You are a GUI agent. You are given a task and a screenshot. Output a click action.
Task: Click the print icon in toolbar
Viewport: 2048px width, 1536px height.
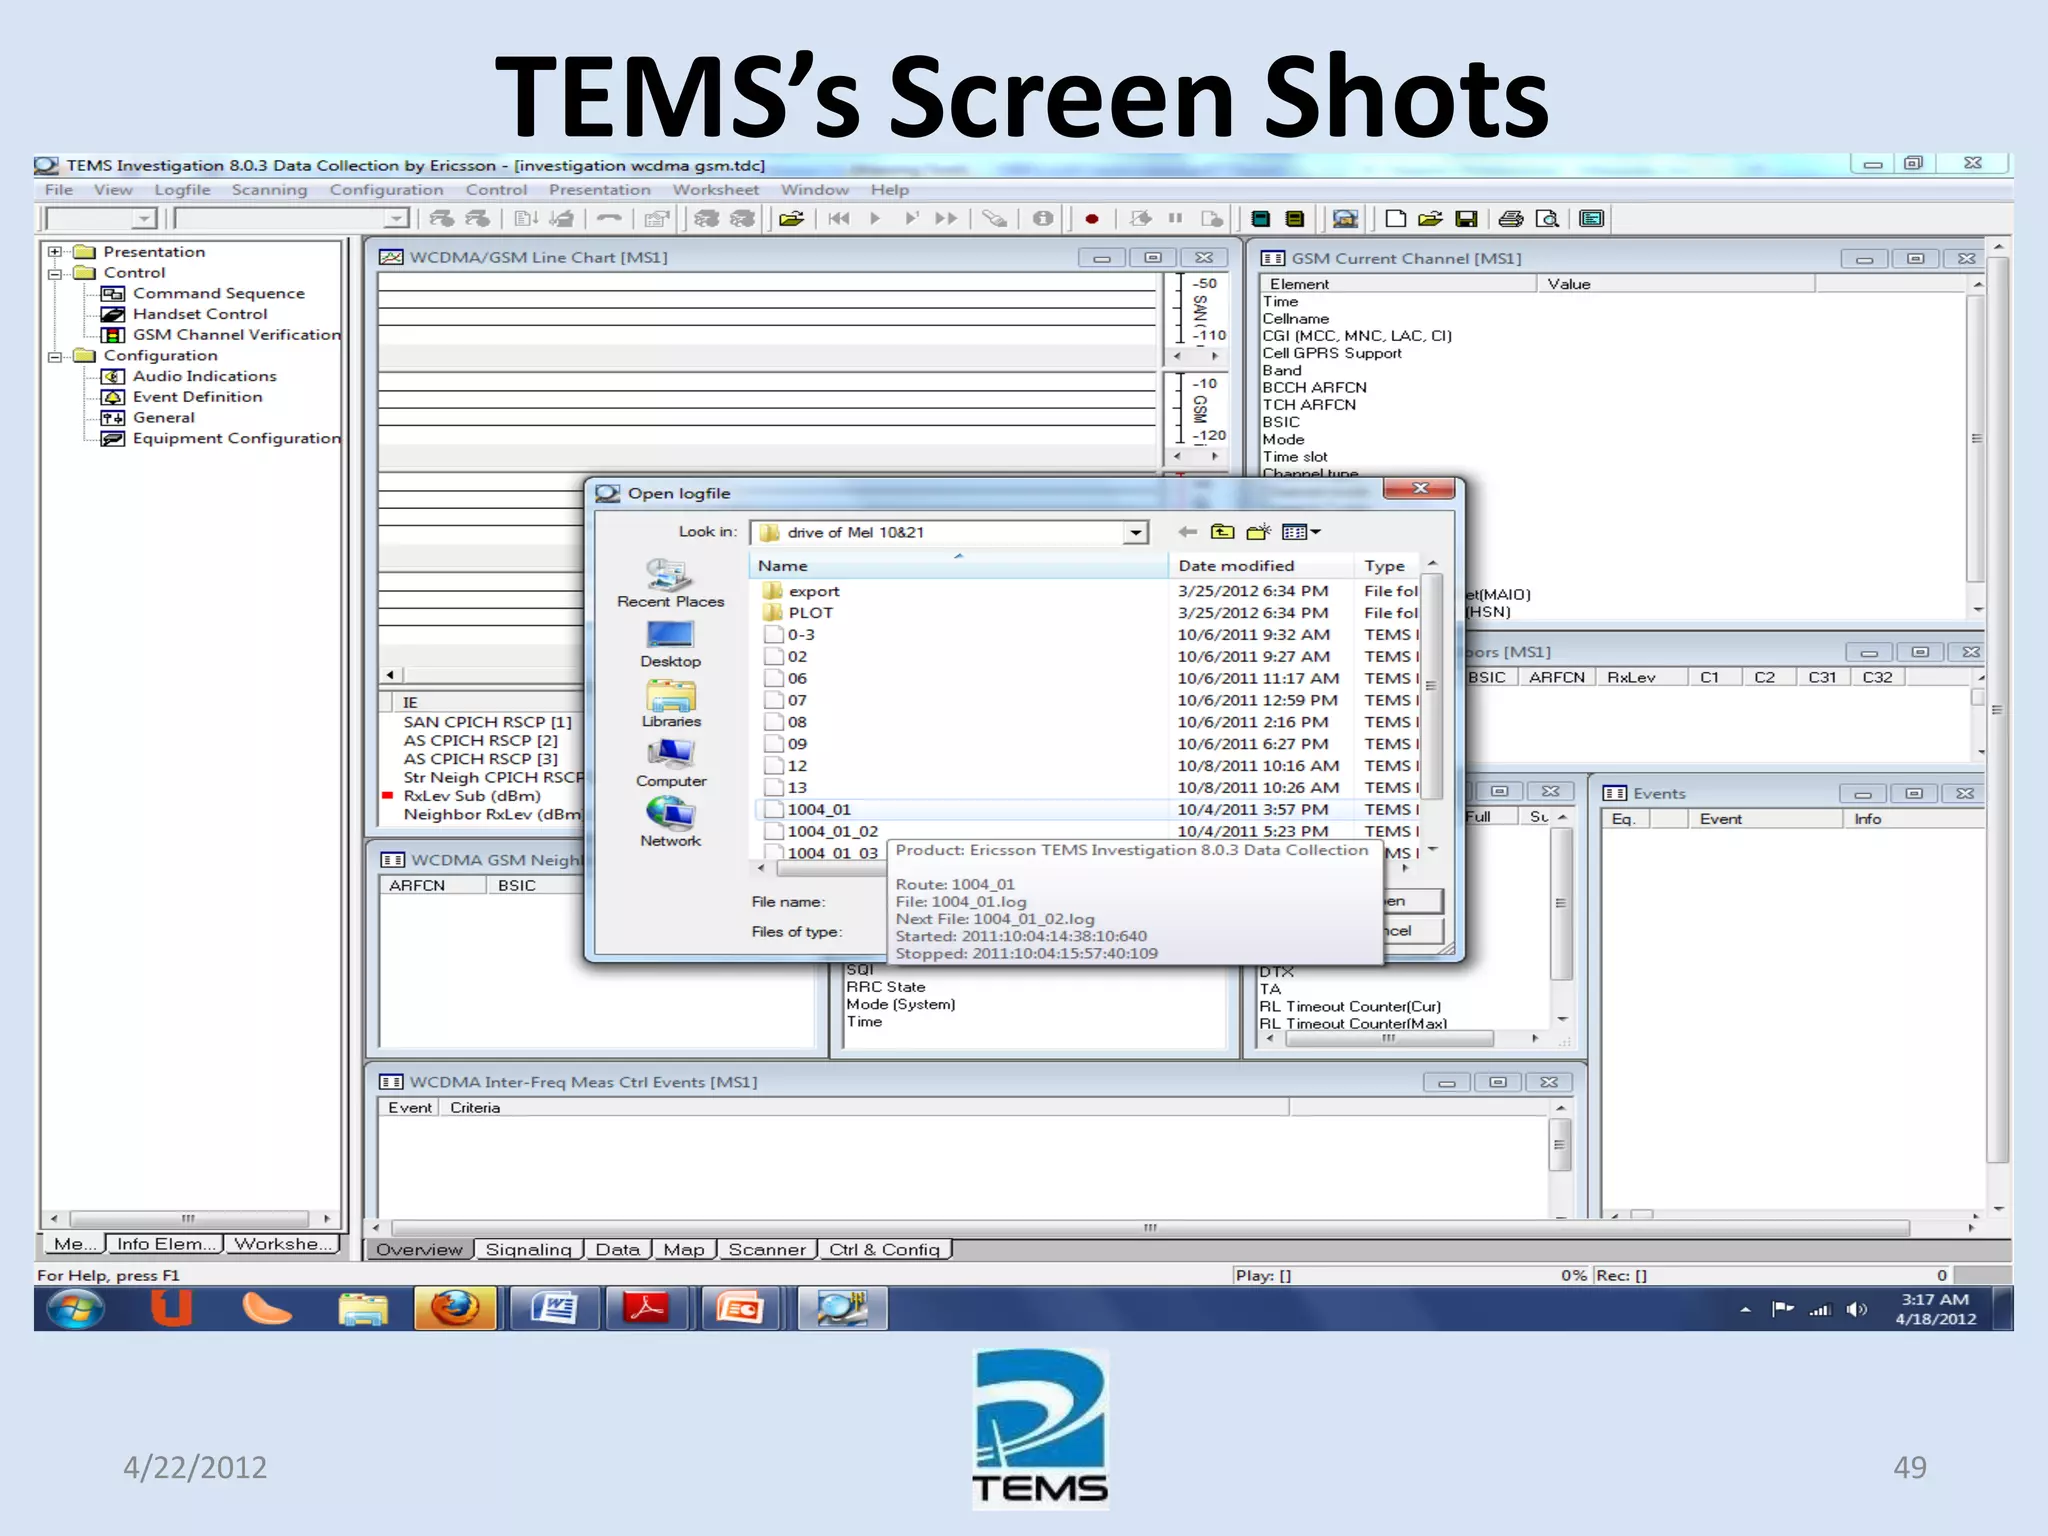point(1511,218)
